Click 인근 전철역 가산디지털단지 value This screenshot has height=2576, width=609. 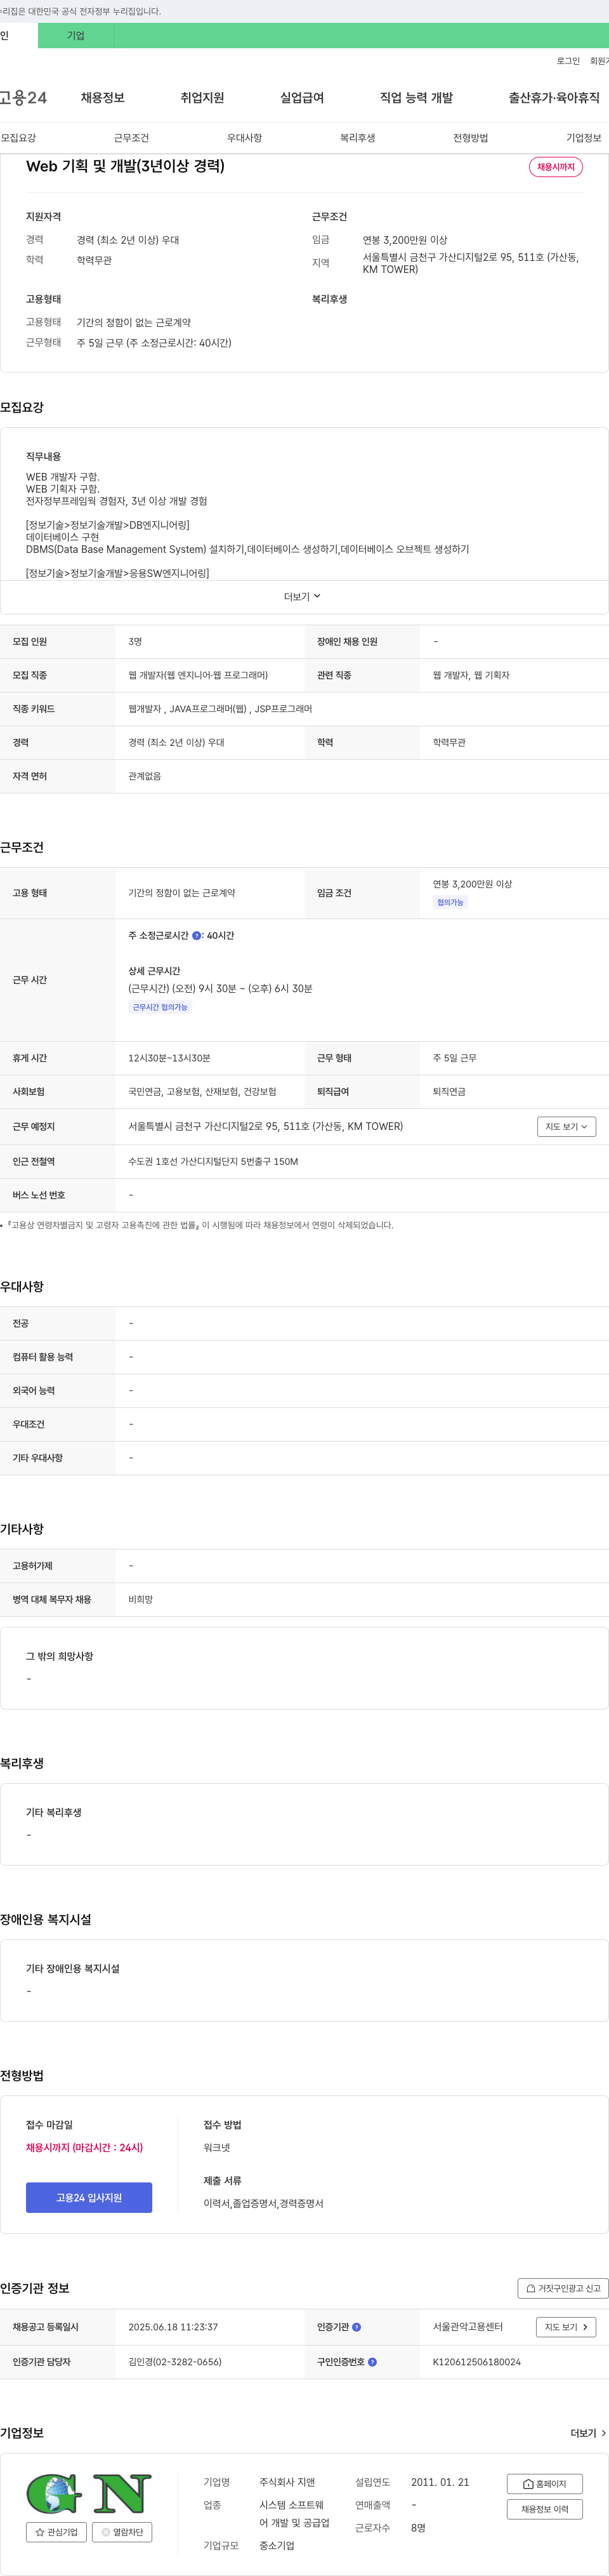(x=213, y=1162)
